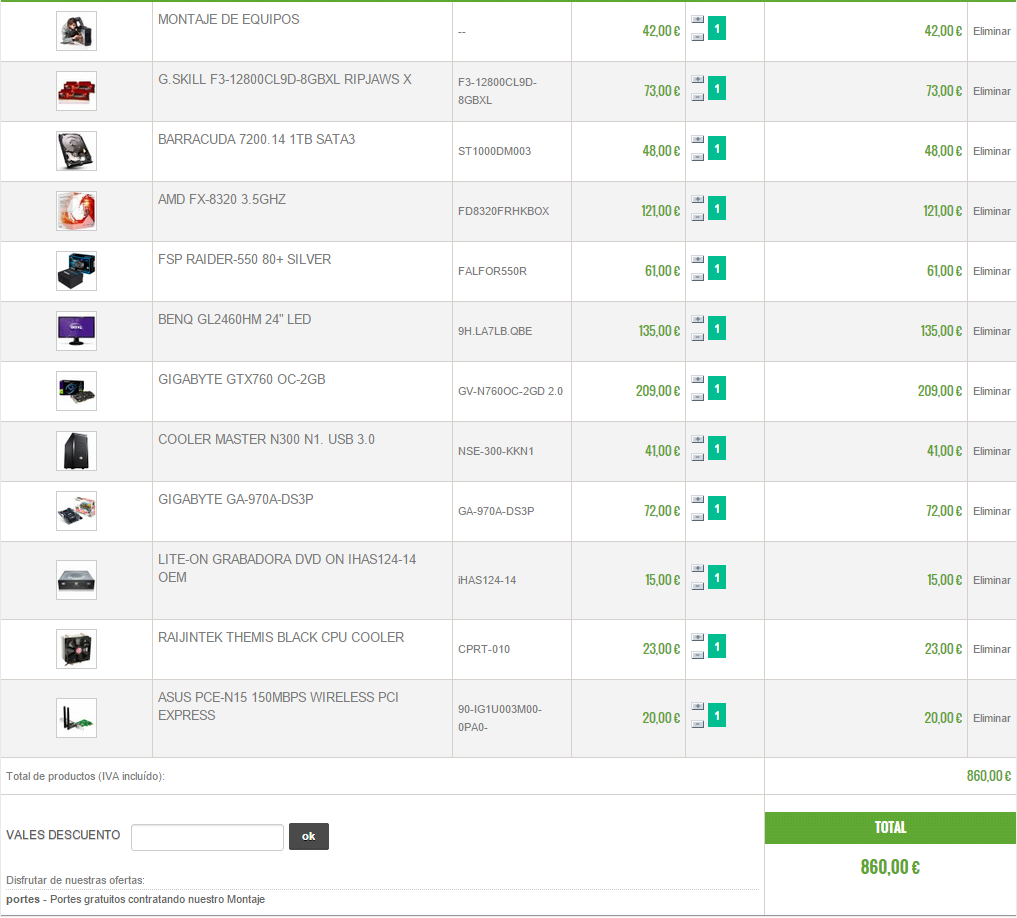Increase COOLER MASTER N300 case quantity
This screenshot has width=1017, height=918.
pos(697,439)
